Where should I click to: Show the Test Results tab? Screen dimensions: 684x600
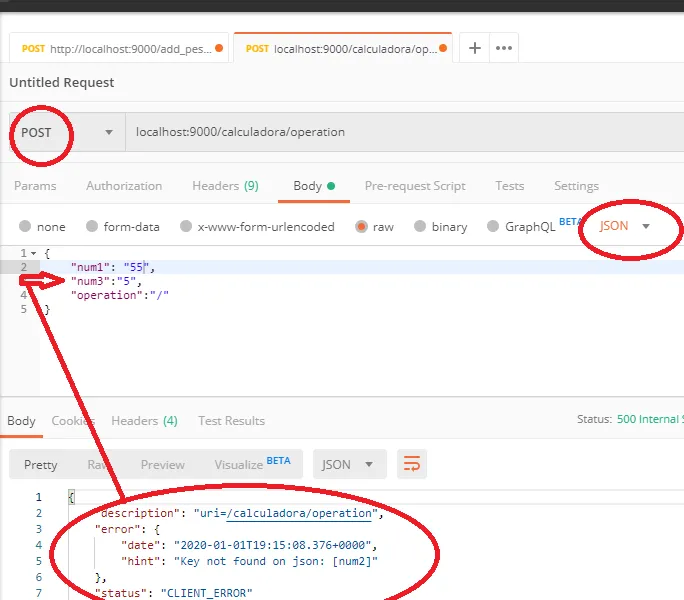coord(231,421)
